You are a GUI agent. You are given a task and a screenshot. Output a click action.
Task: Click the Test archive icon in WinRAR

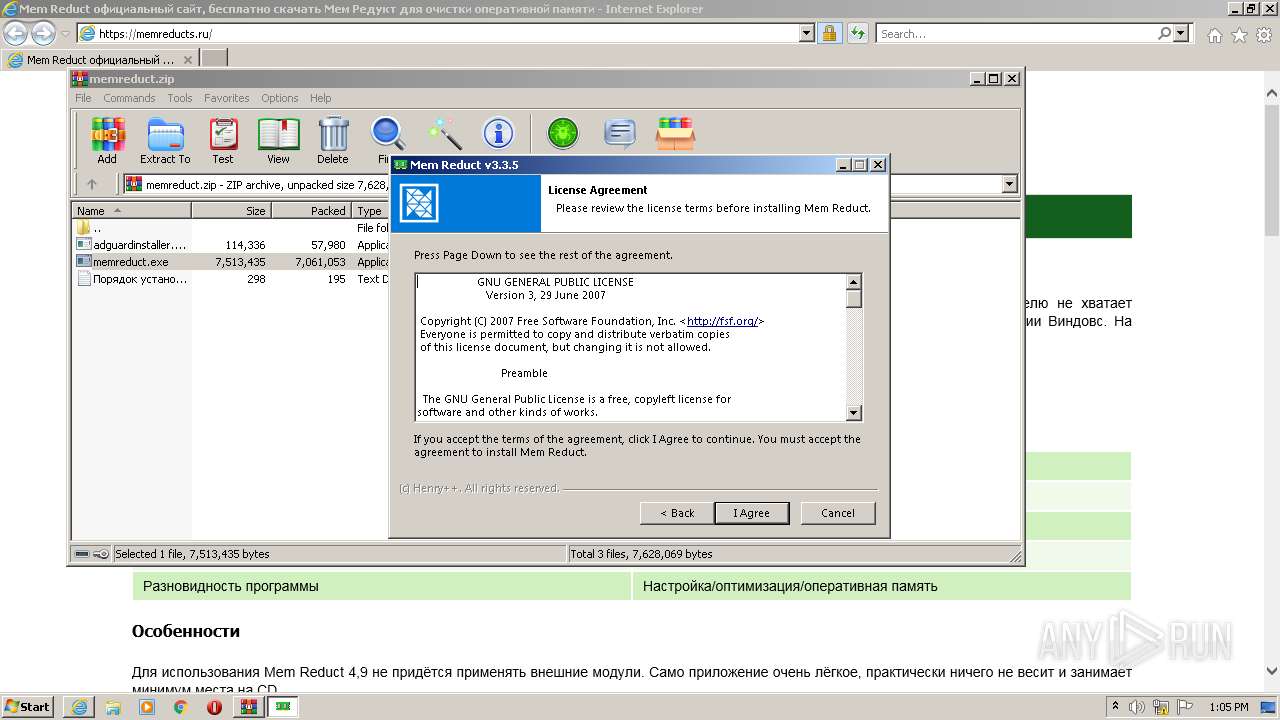click(x=222, y=141)
